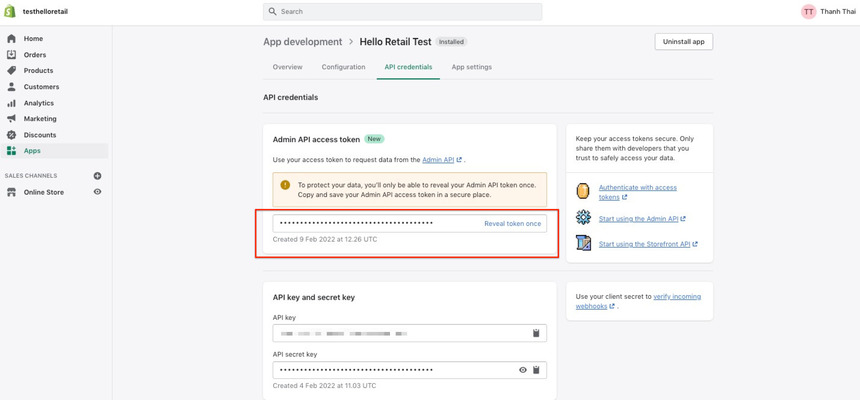Viewport: 860px width, 400px height.
Task: Click the Shopify bag logo icon
Action: (x=10, y=11)
